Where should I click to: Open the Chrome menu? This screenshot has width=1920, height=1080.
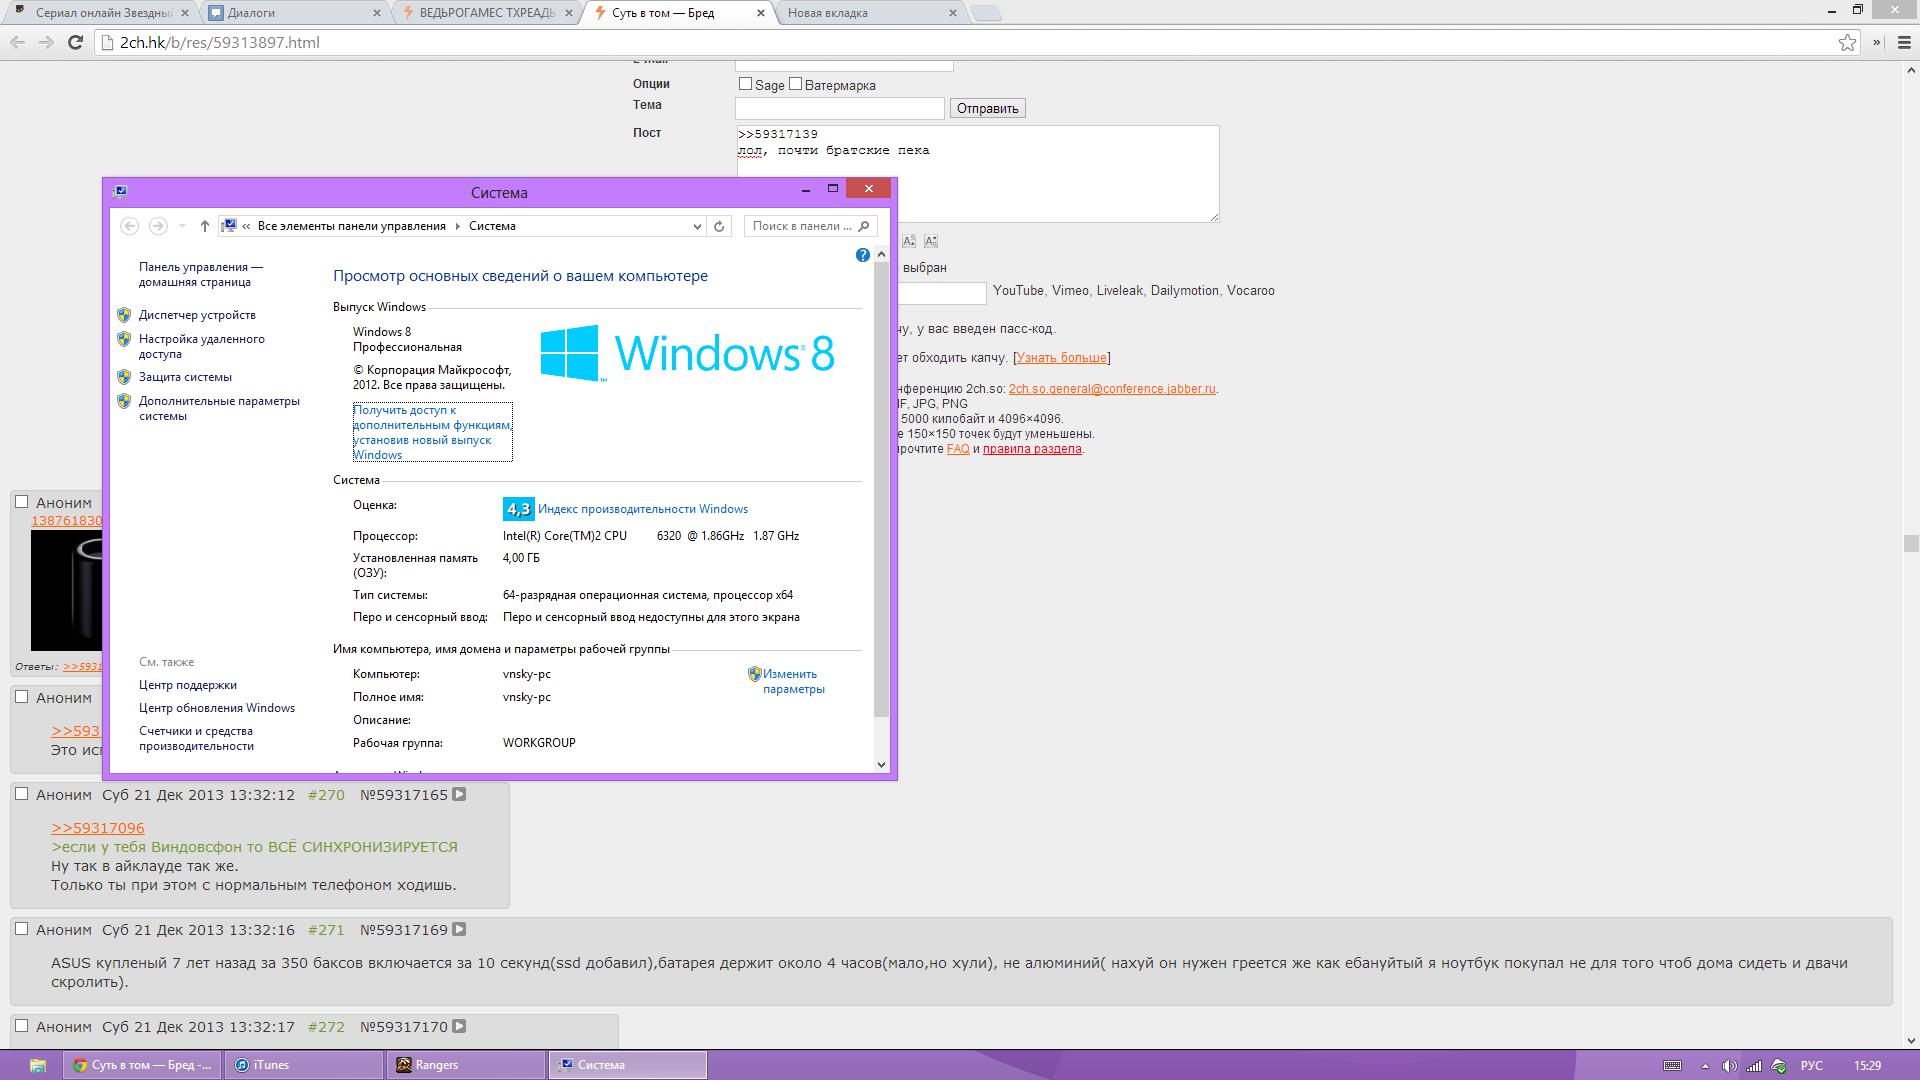click(x=1905, y=42)
